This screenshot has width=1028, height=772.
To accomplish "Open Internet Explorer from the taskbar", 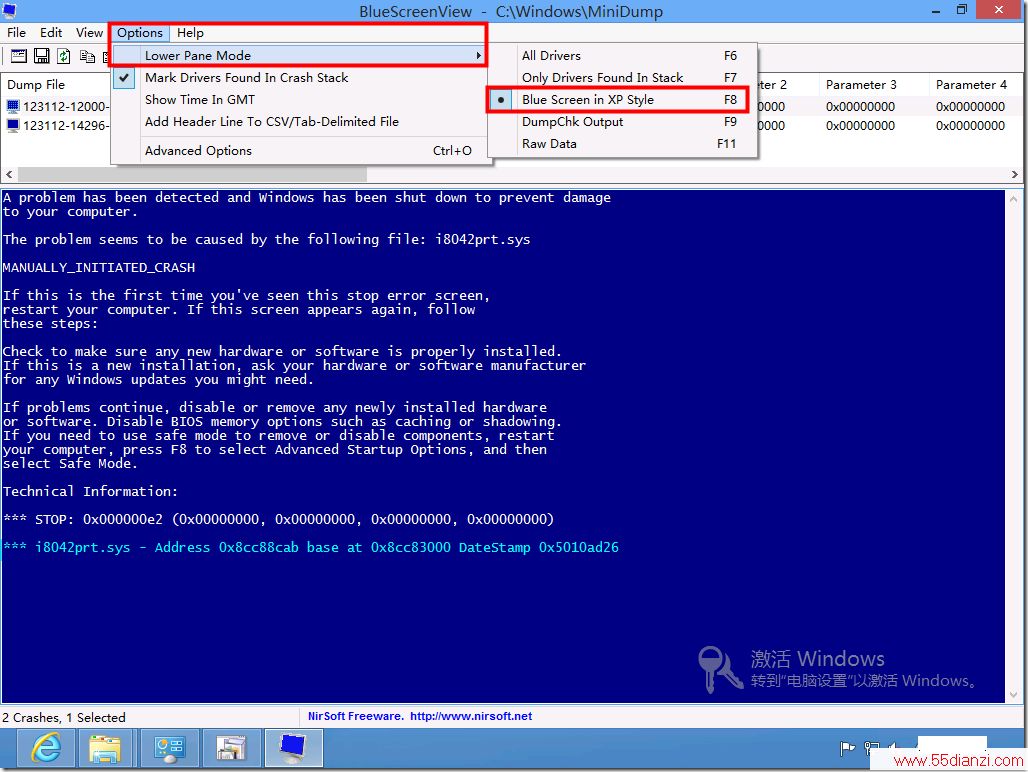I will [46, 748].
